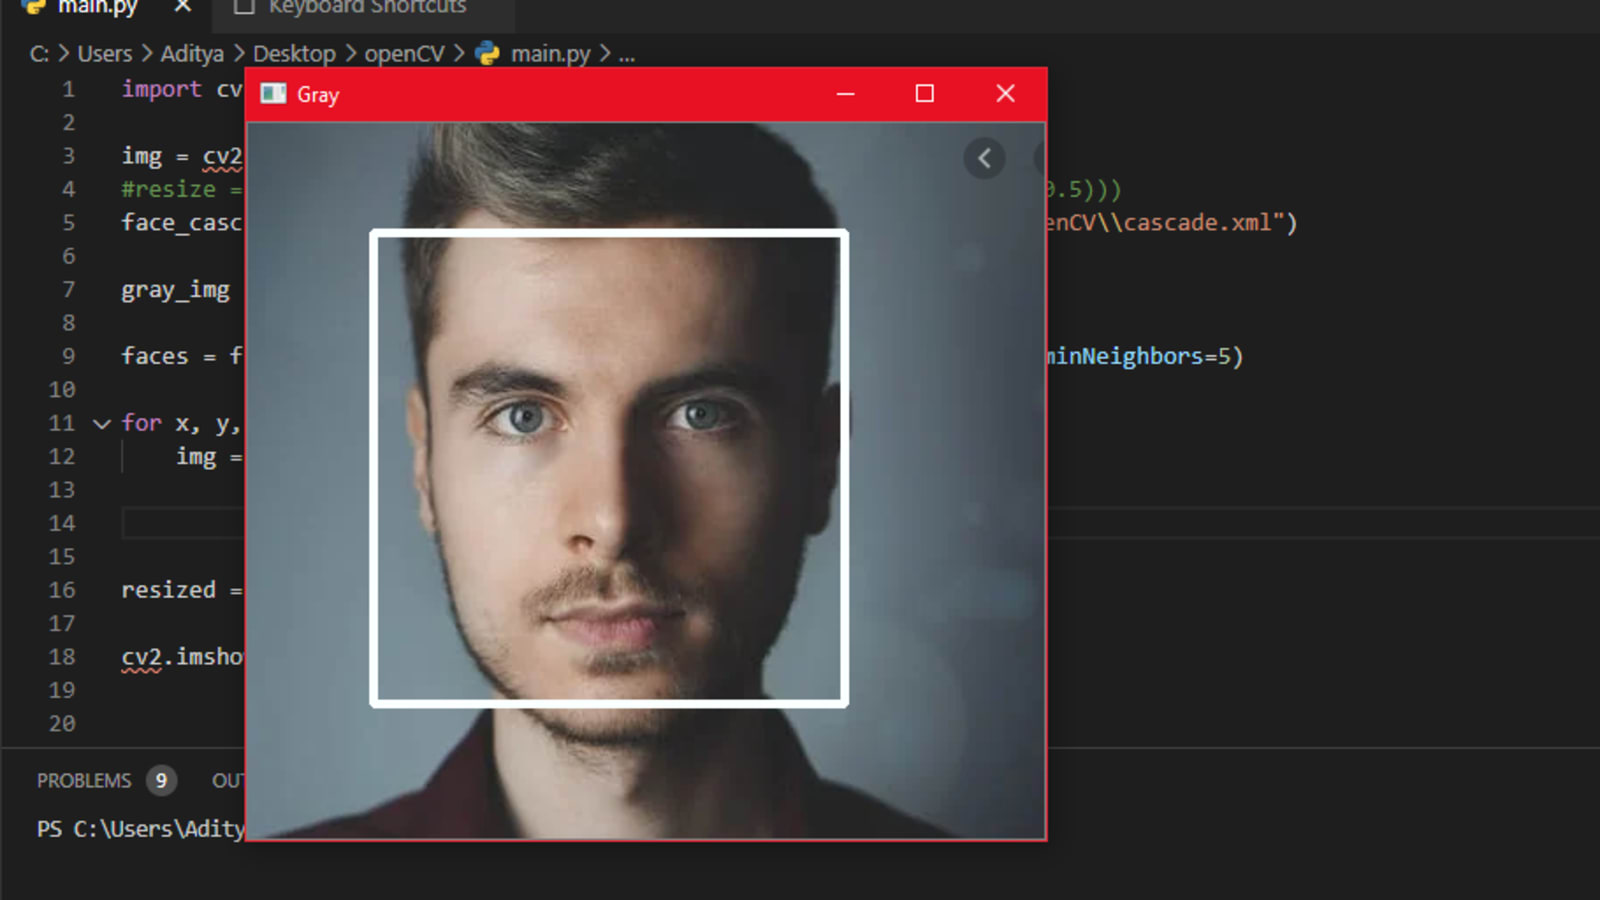Minimize the Gray image window
This screenshot has width=1600, height=900.
pos(845,94)
